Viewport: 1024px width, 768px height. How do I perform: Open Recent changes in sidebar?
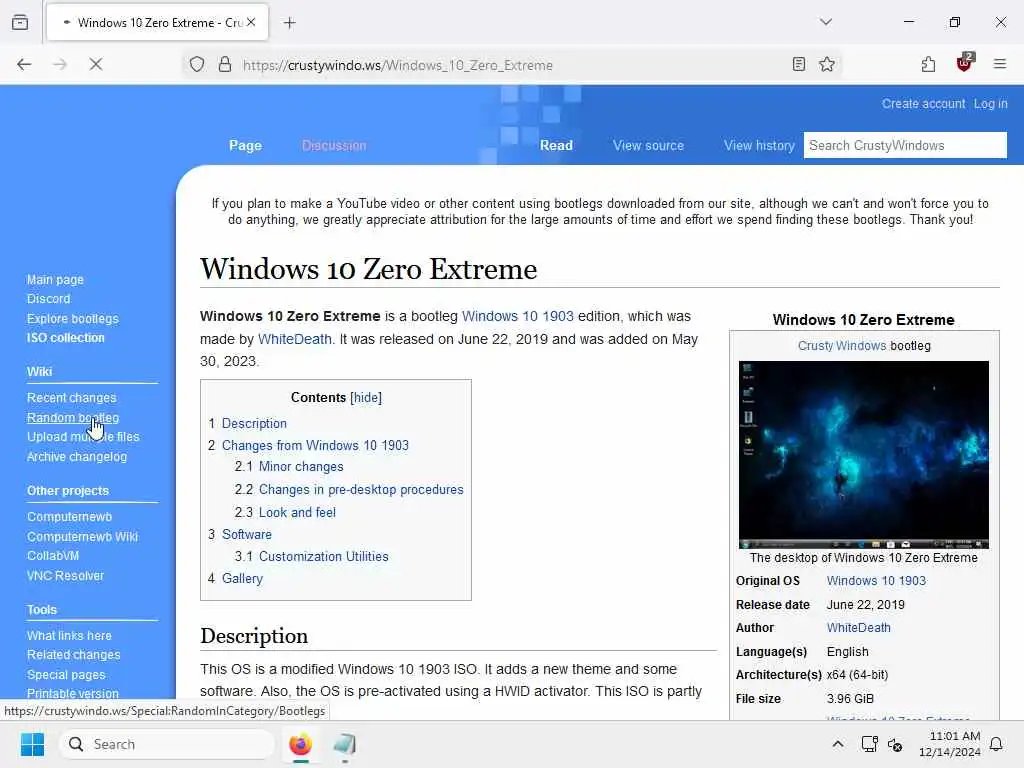71,398
